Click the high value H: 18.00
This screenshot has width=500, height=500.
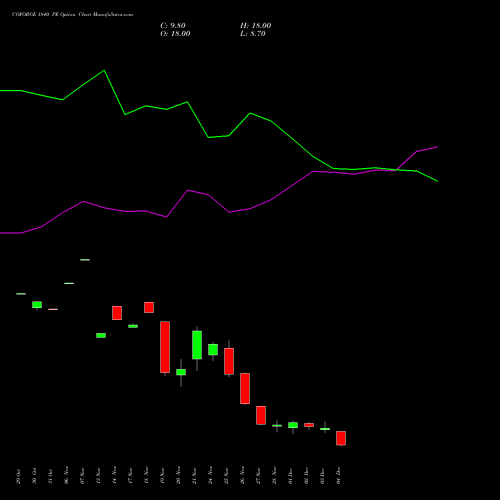(256, 26)
